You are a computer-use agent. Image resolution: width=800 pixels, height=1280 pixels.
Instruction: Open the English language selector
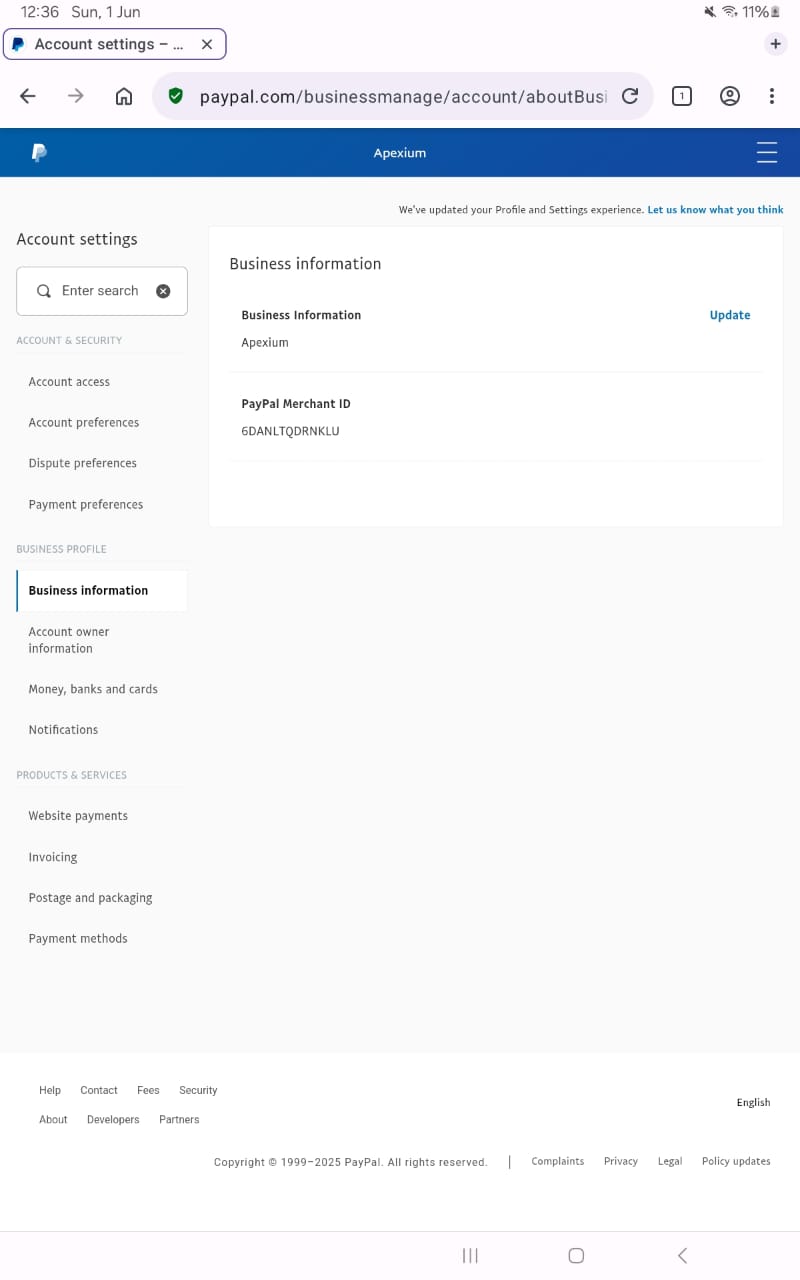coord(753,1102)
